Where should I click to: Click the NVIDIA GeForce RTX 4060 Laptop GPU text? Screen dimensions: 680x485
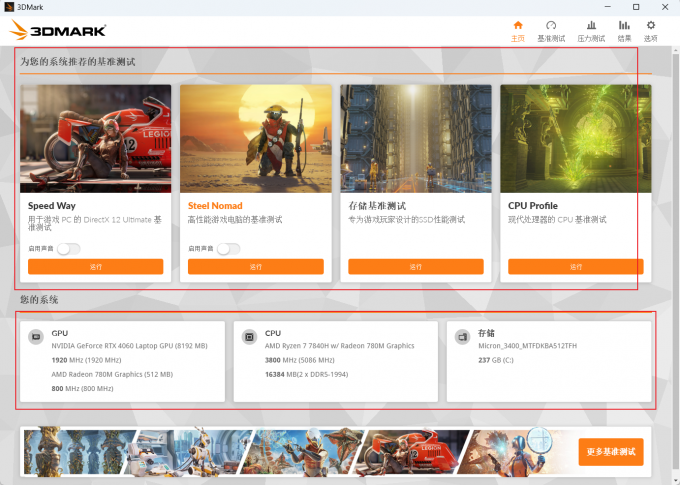(129, 346)
